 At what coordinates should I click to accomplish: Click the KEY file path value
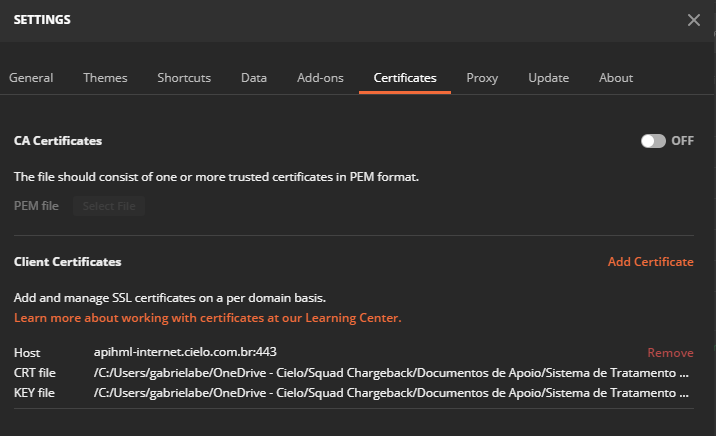[391, 393]
